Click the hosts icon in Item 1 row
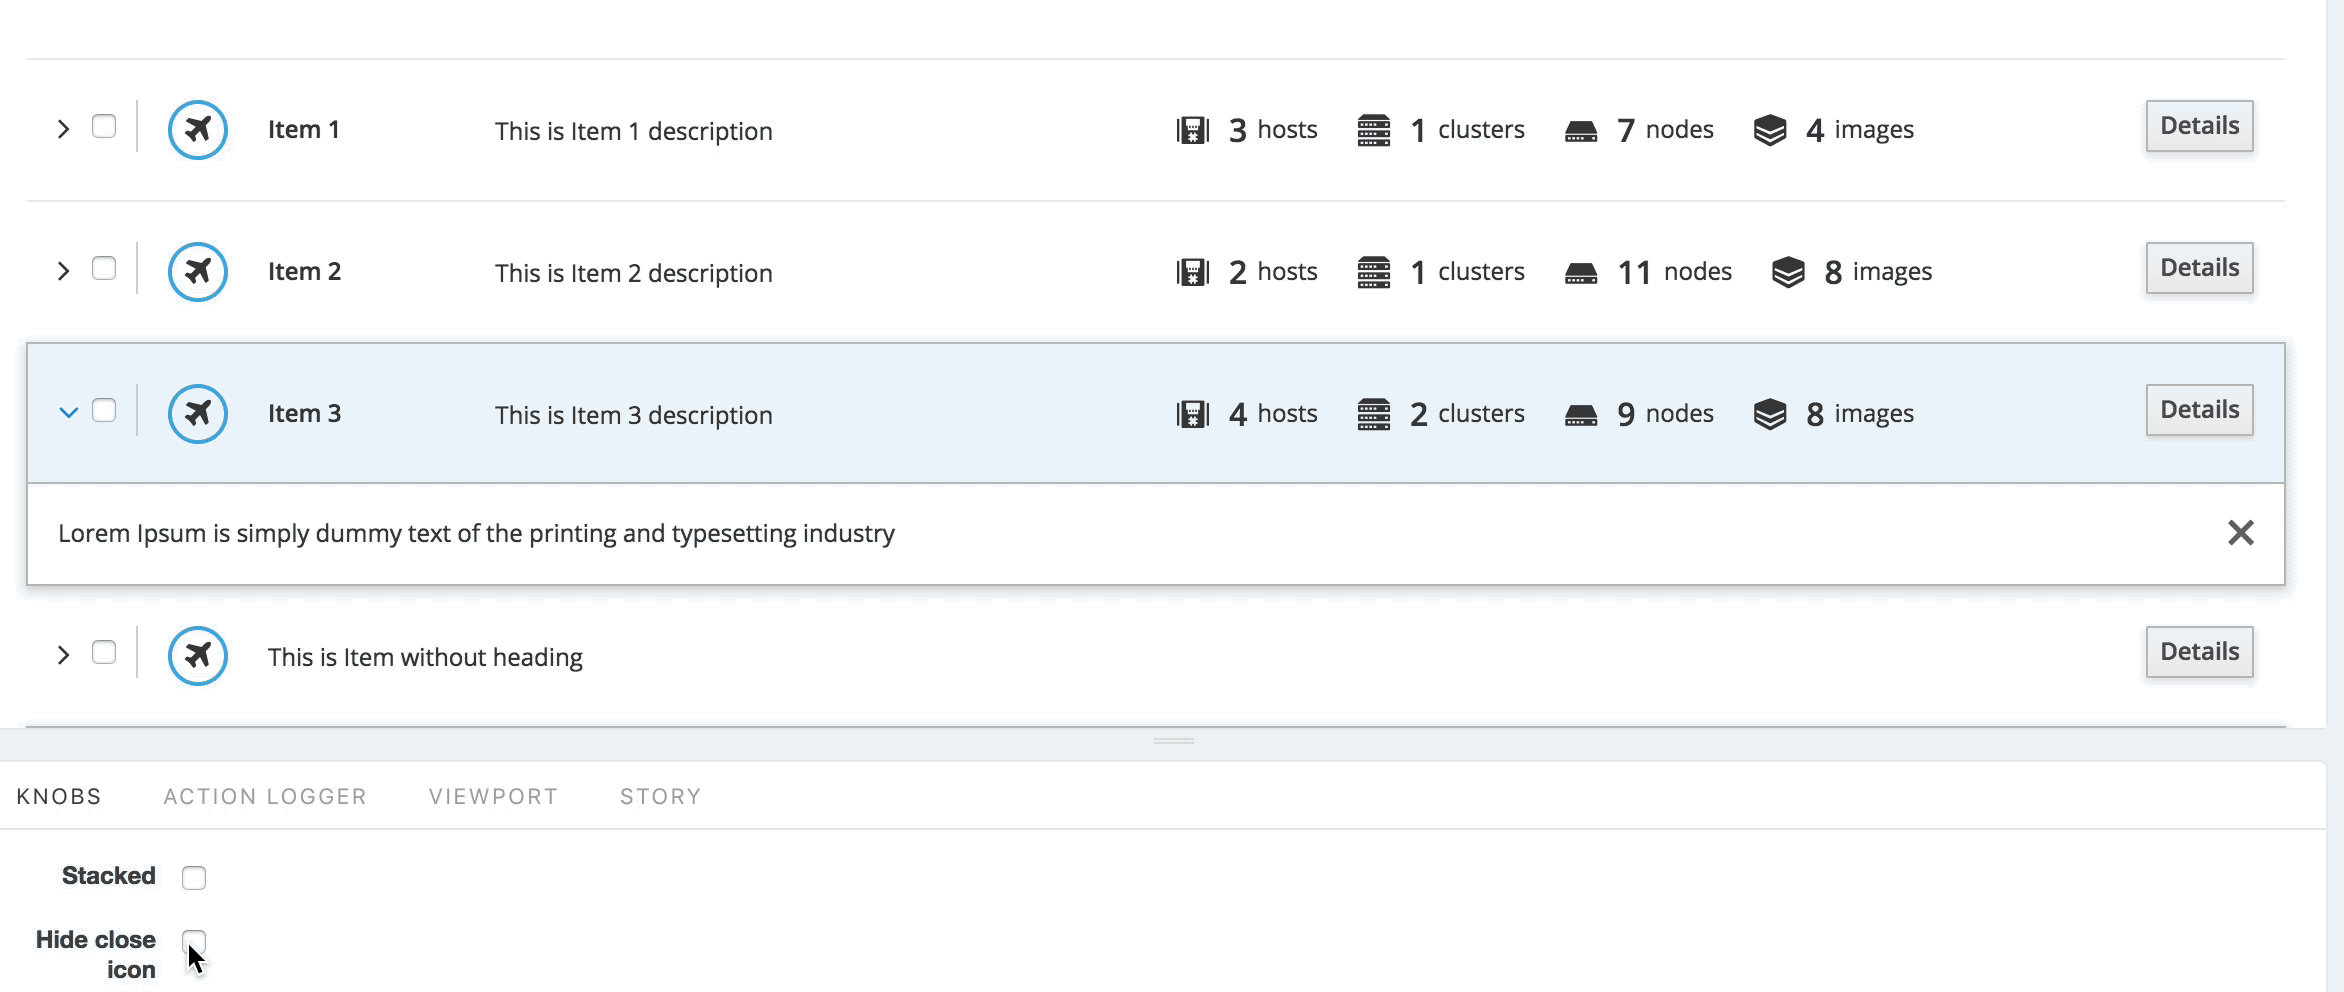The image size is (2344, 992). point(1193,130)
